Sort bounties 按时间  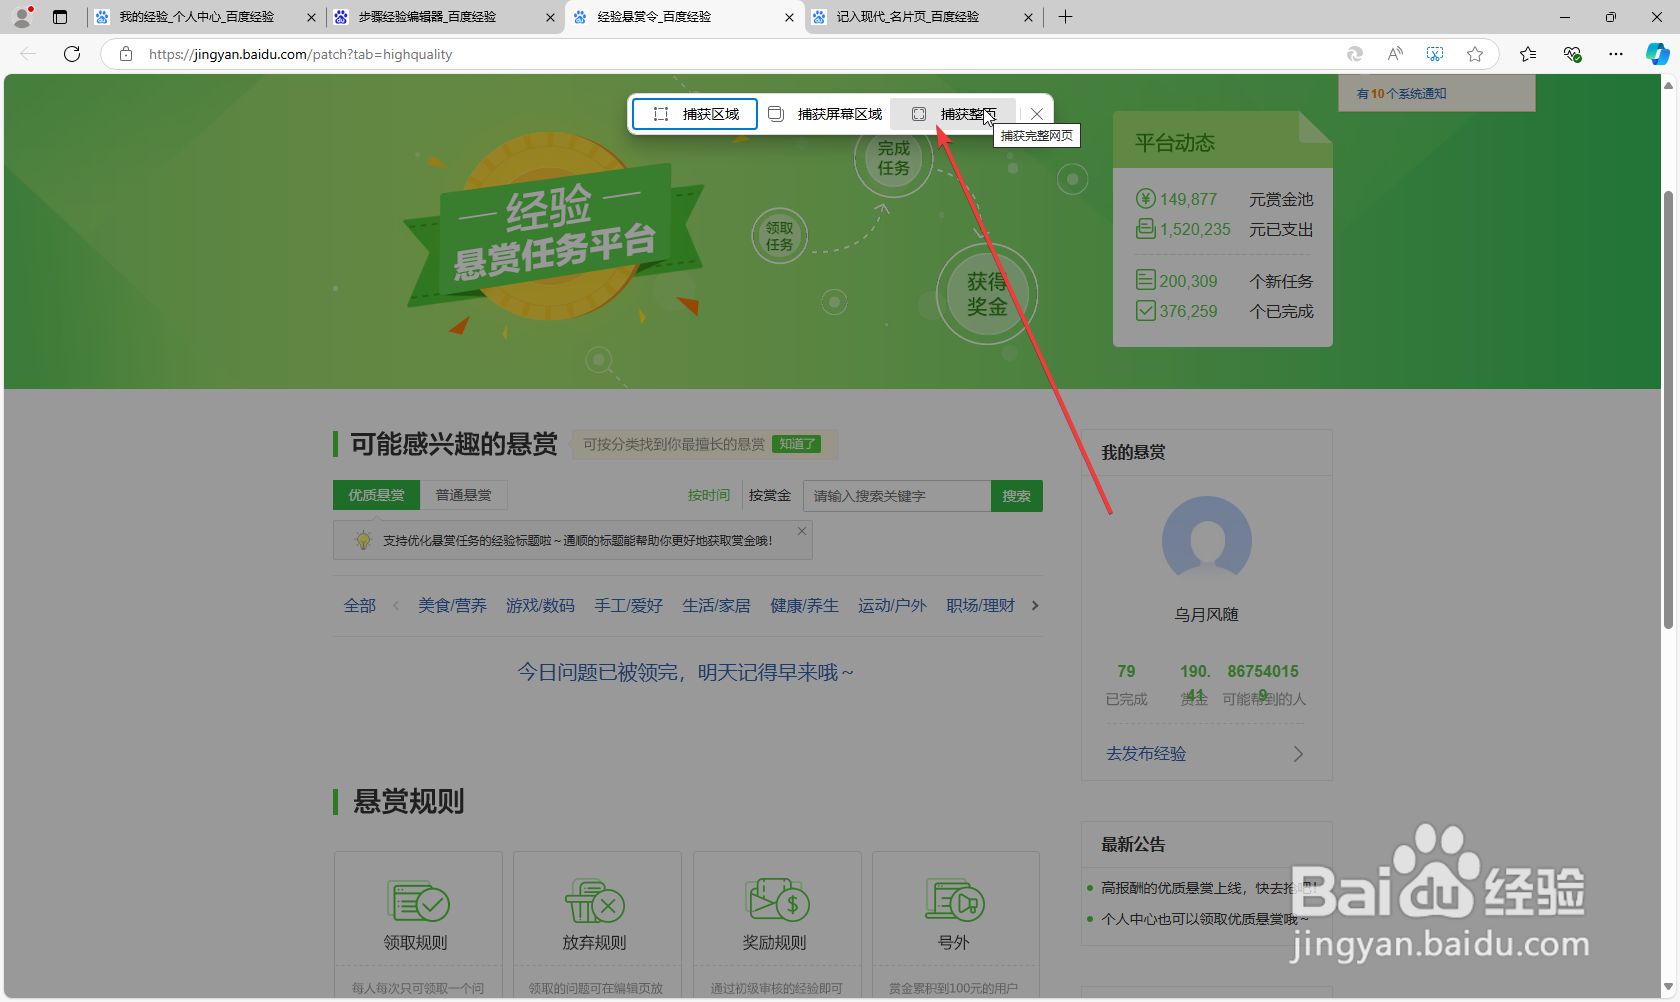click(x=708, y=495)
